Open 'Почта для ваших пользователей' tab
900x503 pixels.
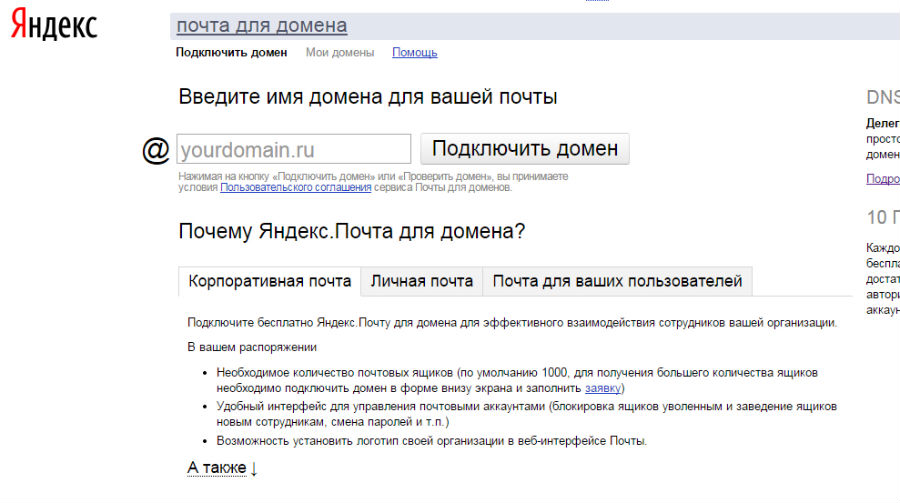618,281
